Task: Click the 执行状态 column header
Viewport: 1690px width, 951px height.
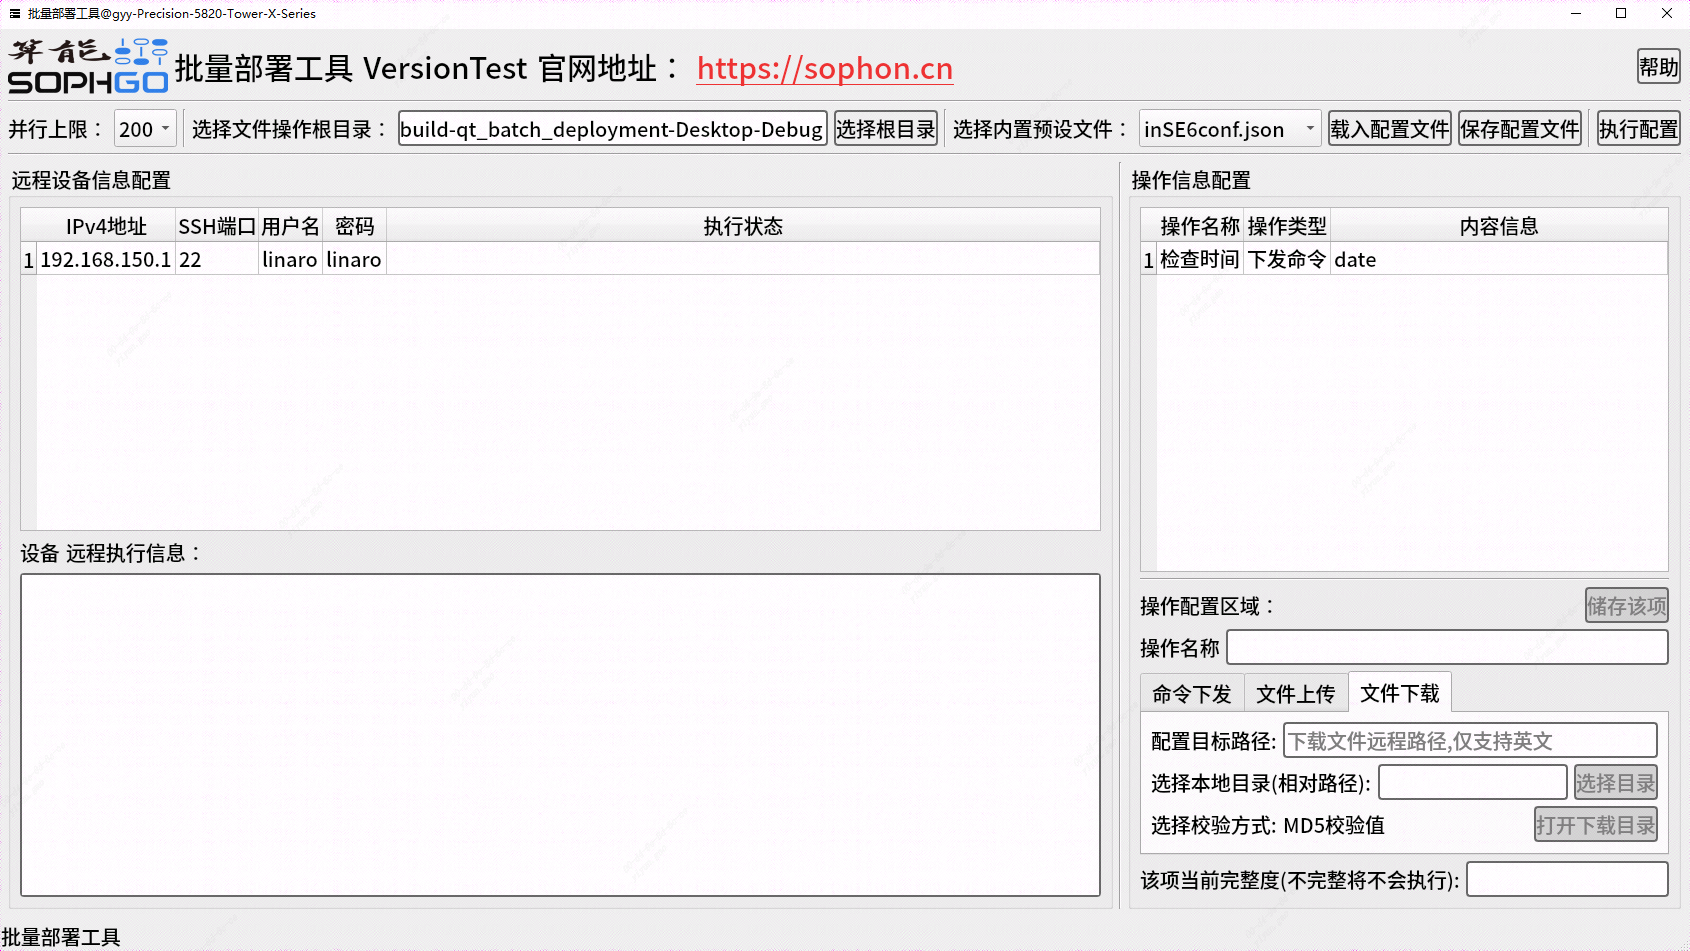Action: click(742, 226)
